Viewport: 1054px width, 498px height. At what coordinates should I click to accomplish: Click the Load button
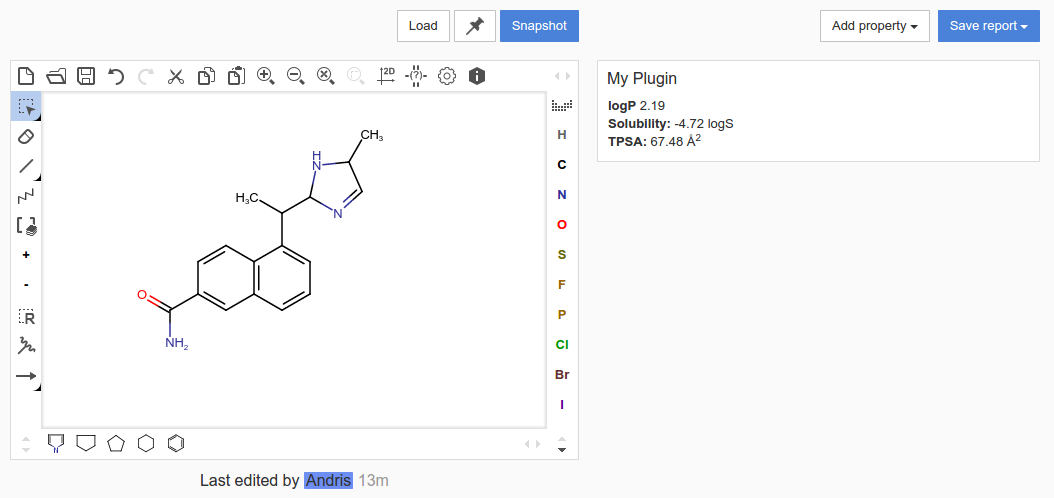423,26
